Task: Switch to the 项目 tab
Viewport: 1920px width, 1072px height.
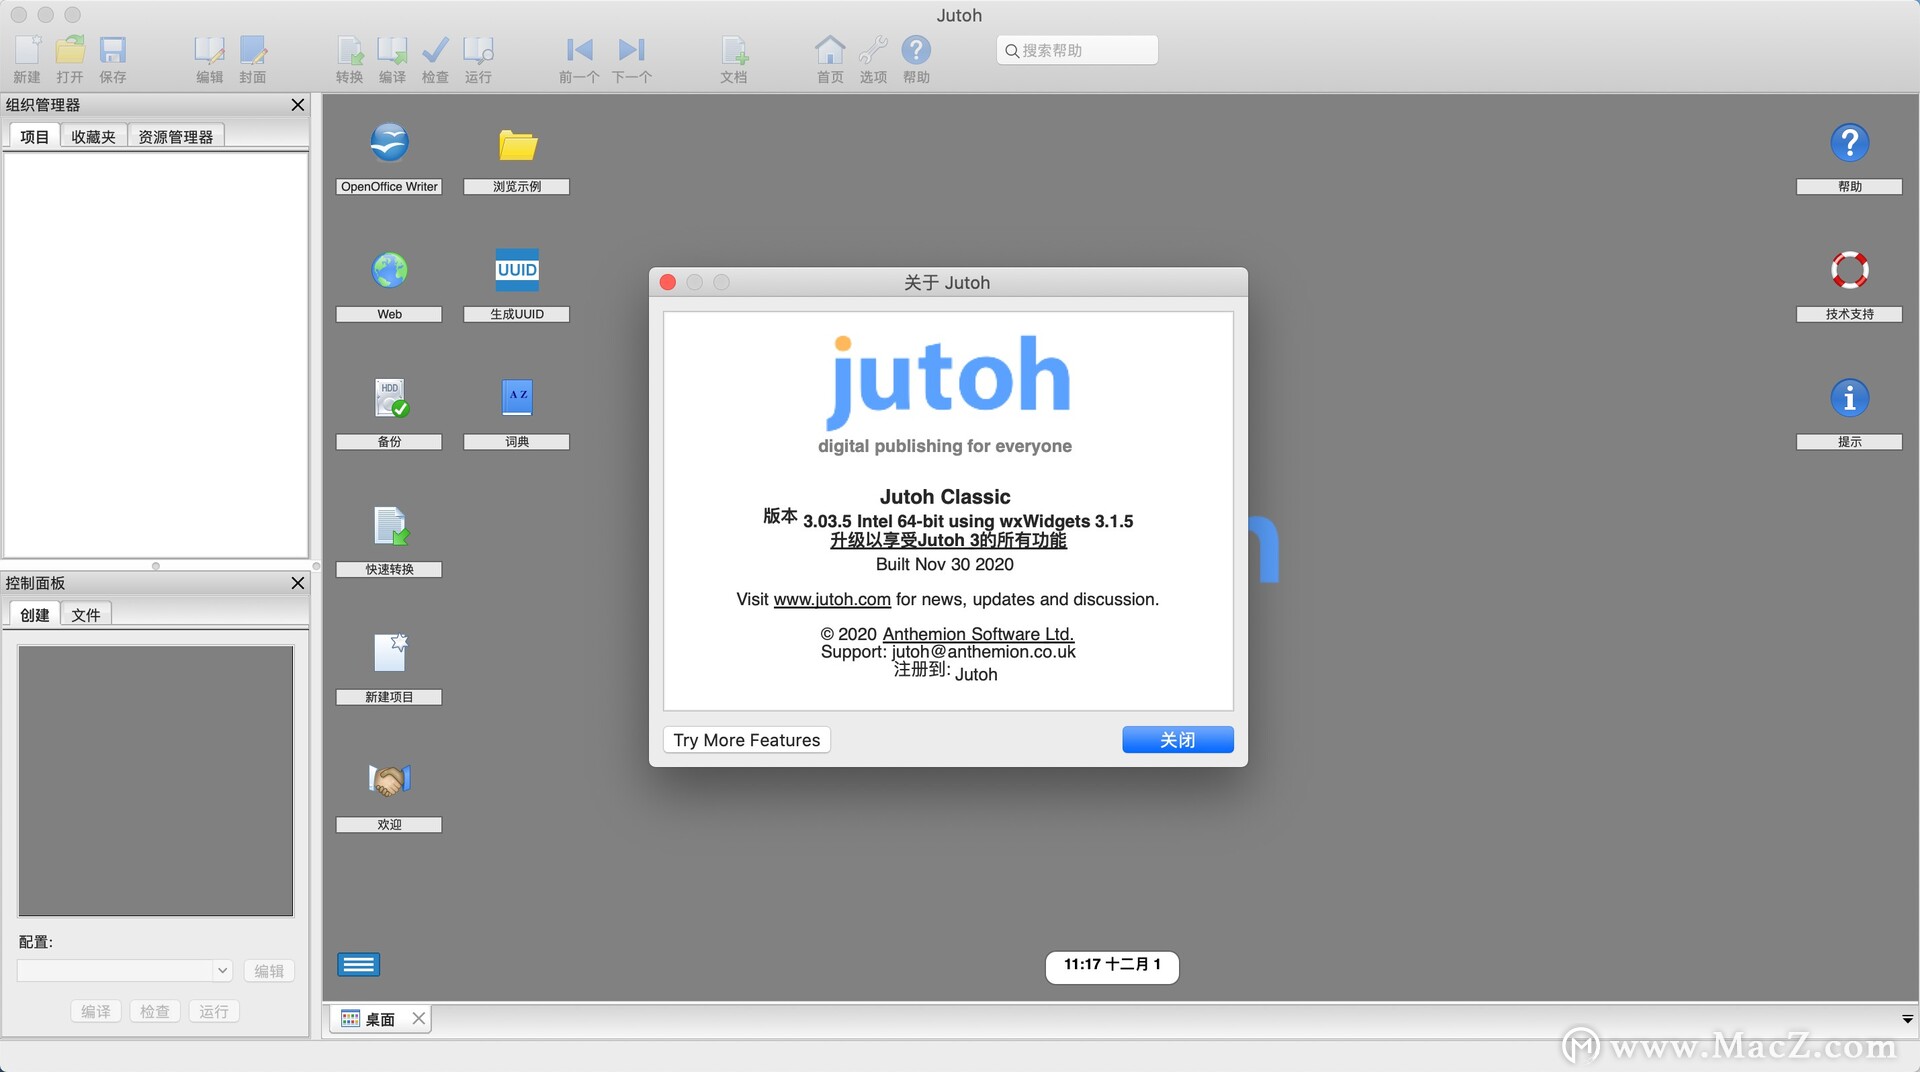Action: click(34, 137)
